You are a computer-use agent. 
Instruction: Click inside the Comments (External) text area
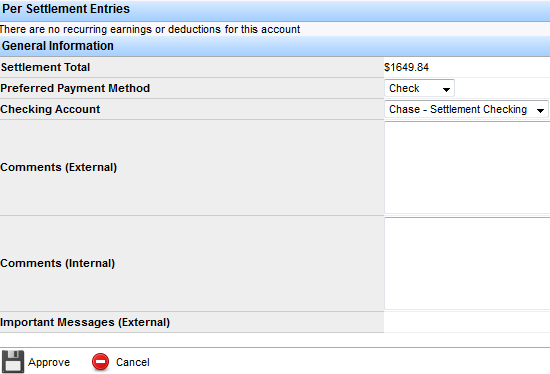[x=467, y=168]
